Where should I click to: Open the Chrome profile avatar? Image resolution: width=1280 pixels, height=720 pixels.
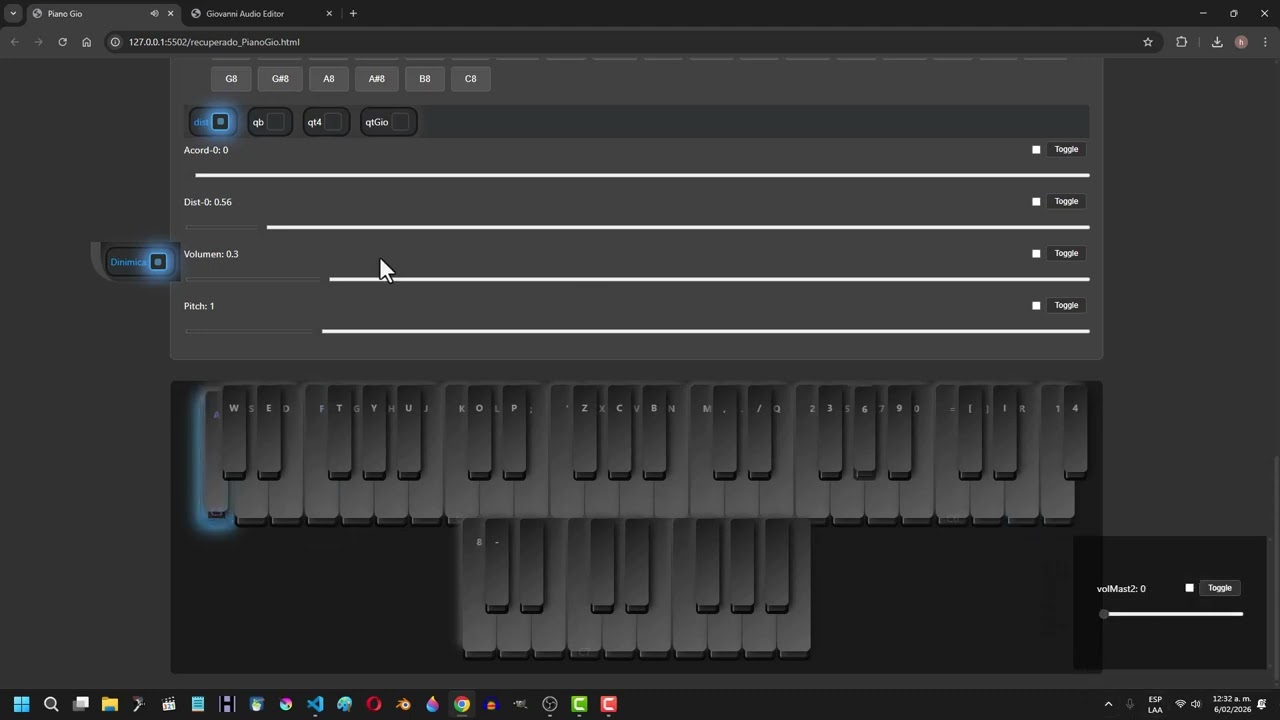1241,42
